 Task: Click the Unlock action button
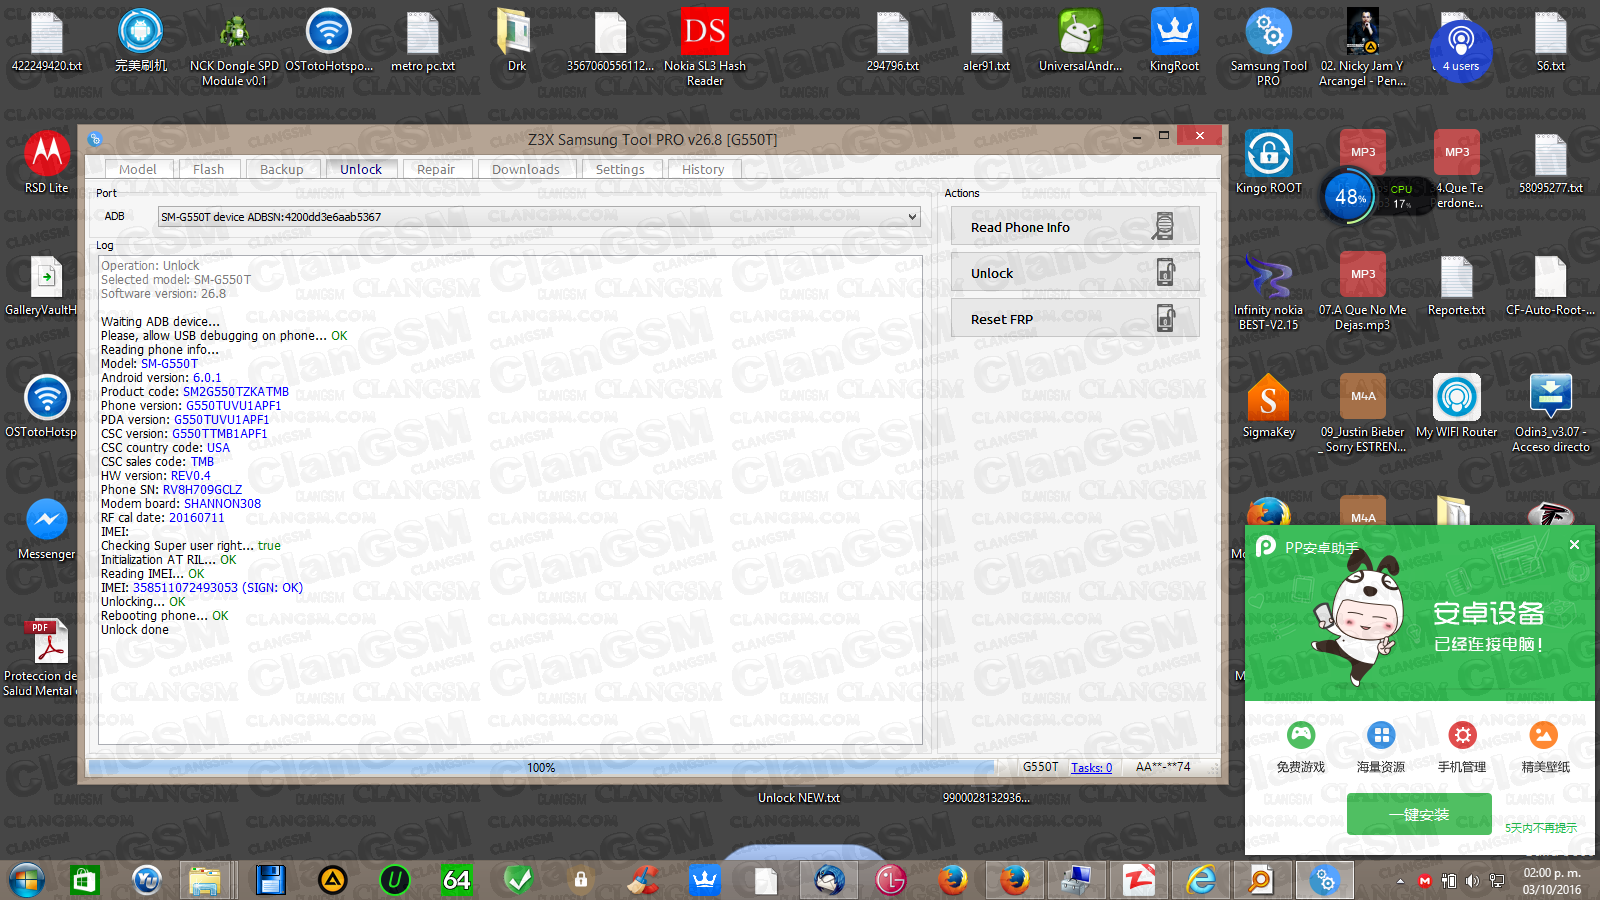tap(1075, 273)
